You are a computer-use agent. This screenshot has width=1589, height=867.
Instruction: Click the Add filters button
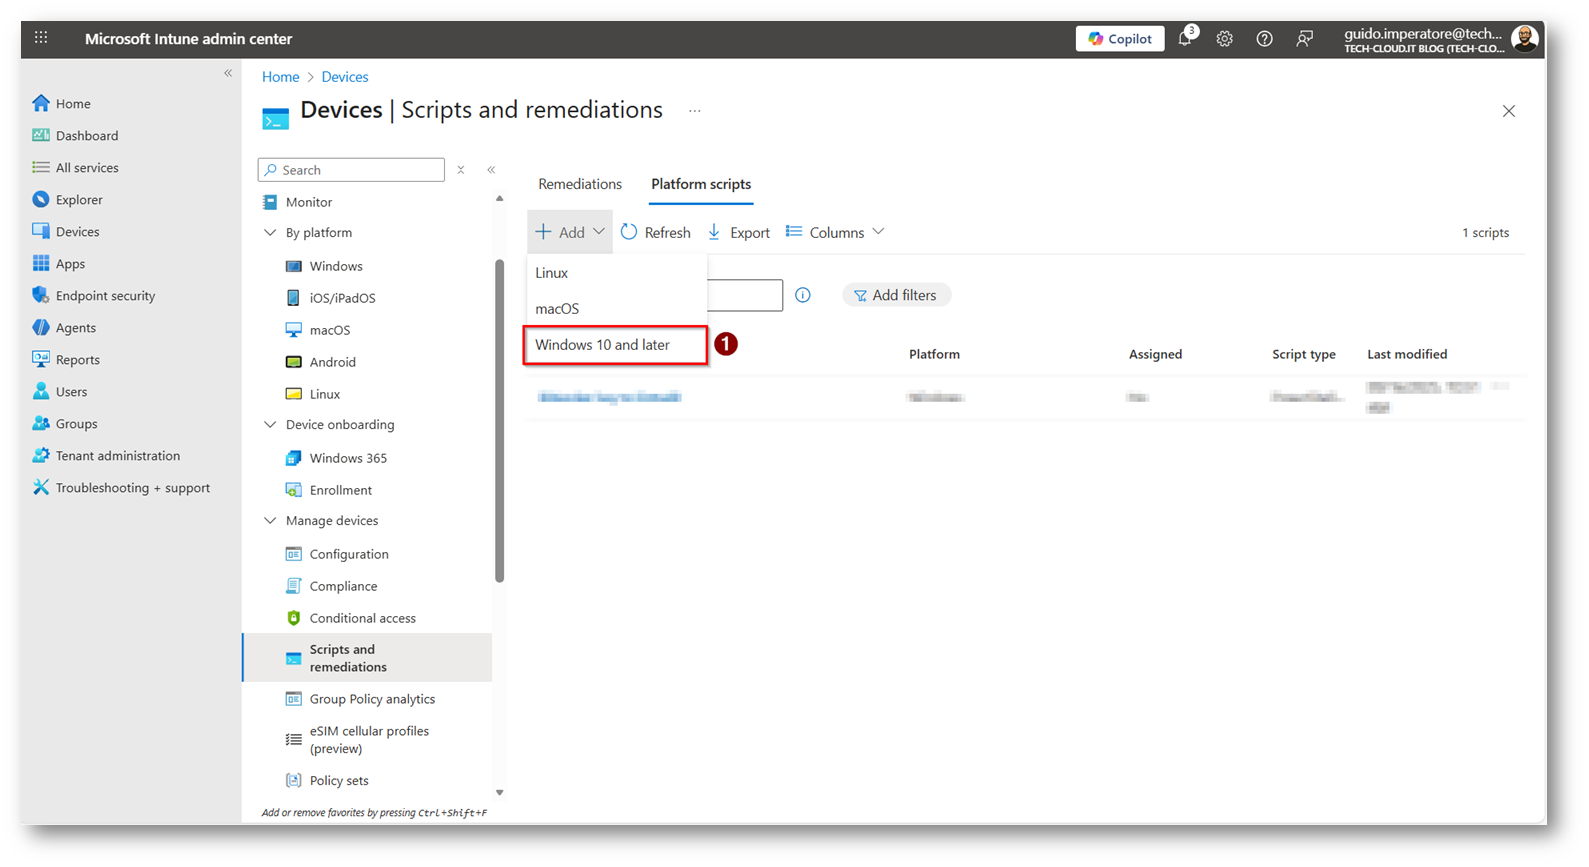[896, 295]
